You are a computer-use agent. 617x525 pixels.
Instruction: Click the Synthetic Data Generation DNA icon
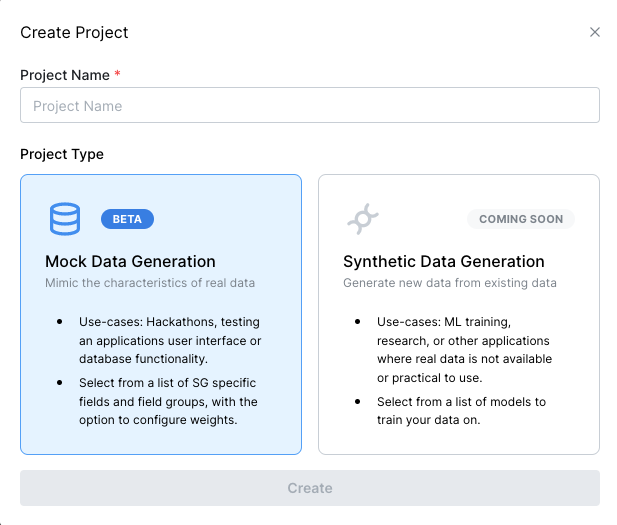361,218
